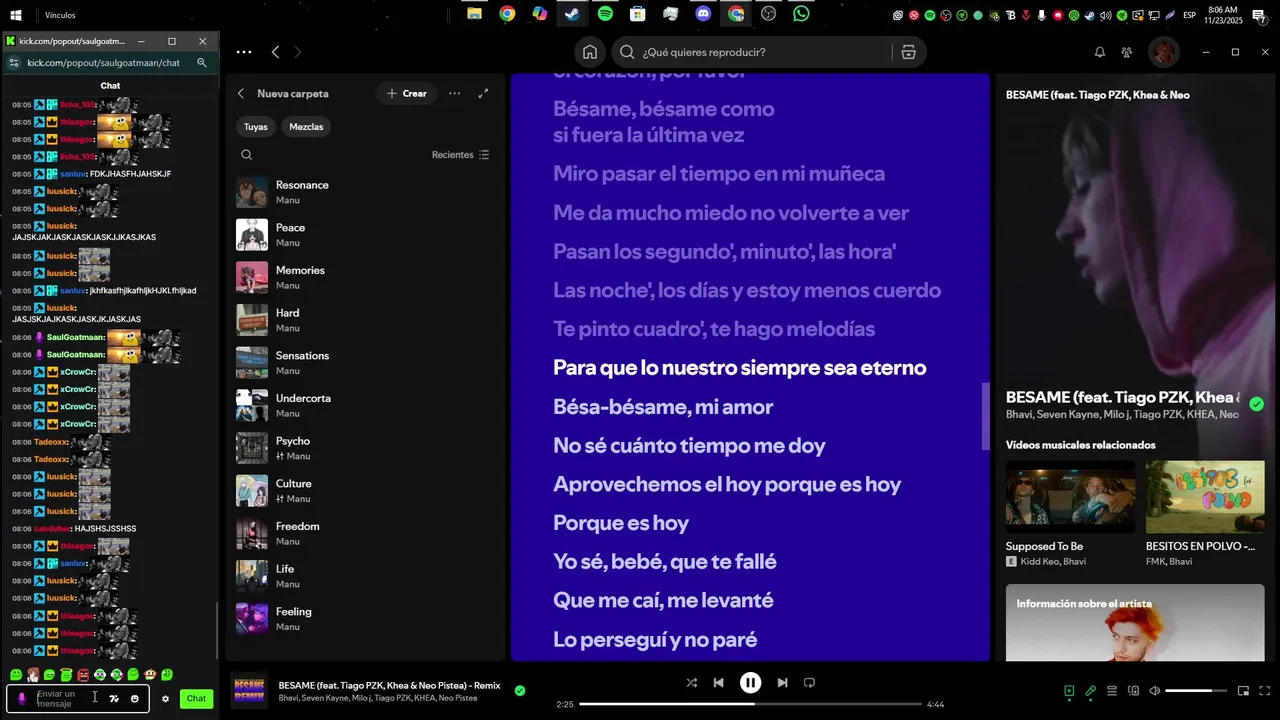Click the purple microphone icon in chat box
Viewport: 1280px width, 720px height.
[22, 699]
